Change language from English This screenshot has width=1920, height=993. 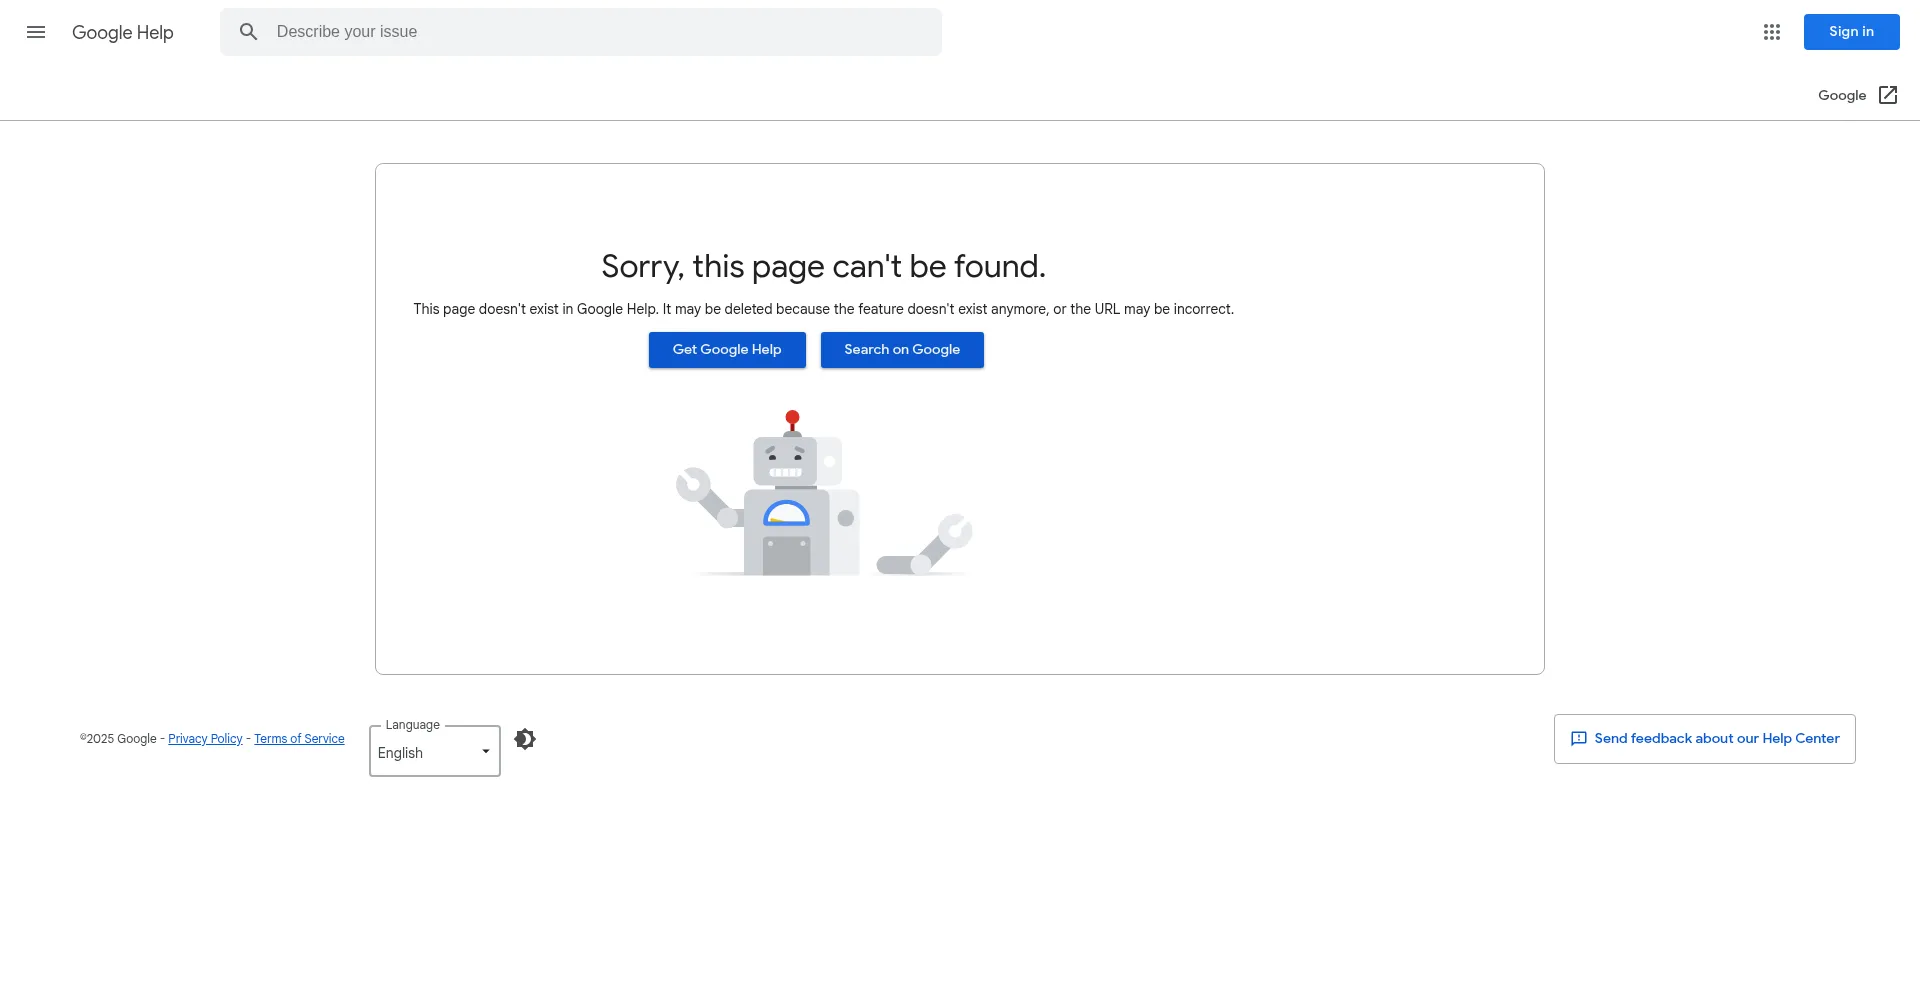(433, 751)
